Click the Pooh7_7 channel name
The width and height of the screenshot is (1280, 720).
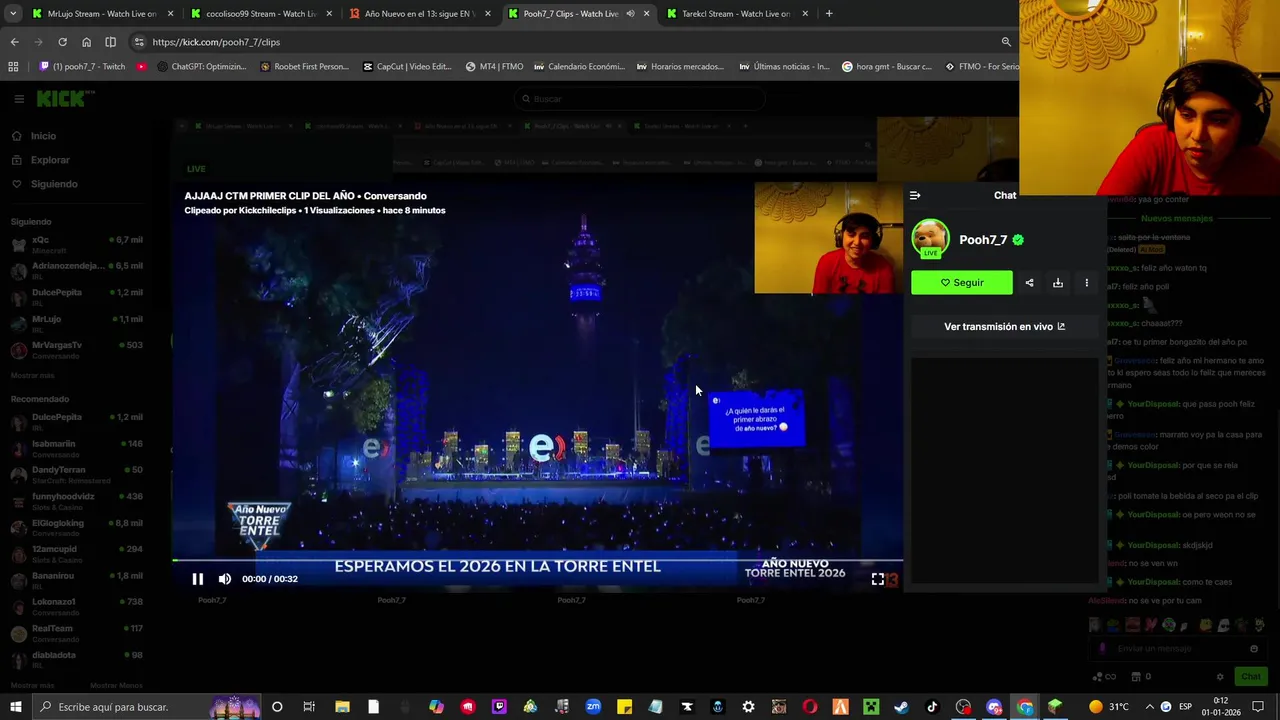(x=983, y=240)
